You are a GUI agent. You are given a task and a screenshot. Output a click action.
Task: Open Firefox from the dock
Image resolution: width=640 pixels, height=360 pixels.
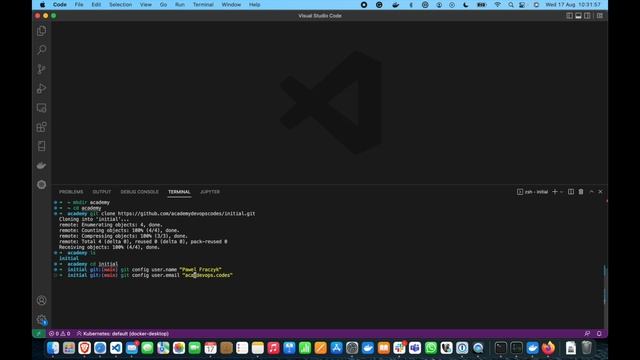click(548, 348)
